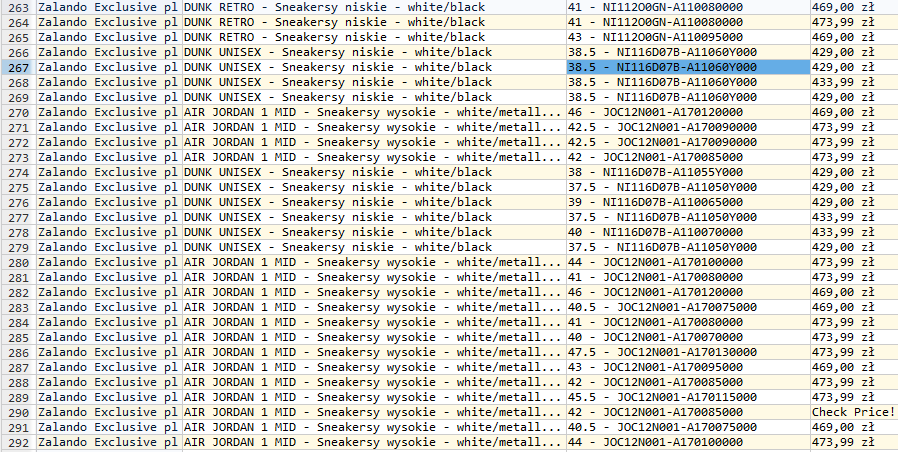Image resolution: width=898 pixels, height=452 pixels.
Task: Click SKU '43 - NI112O0GN-A110095000' in row 265
Action: [x=688, y=37]
